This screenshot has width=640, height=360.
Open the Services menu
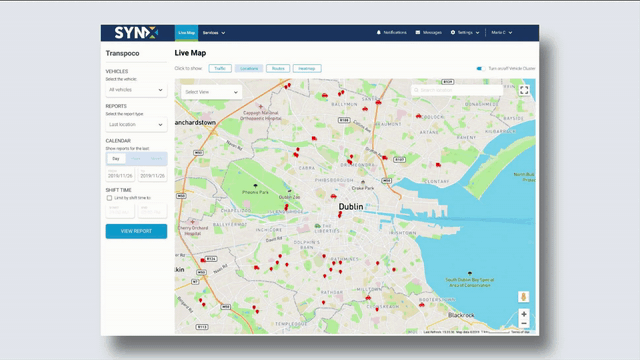coord(214,33)
